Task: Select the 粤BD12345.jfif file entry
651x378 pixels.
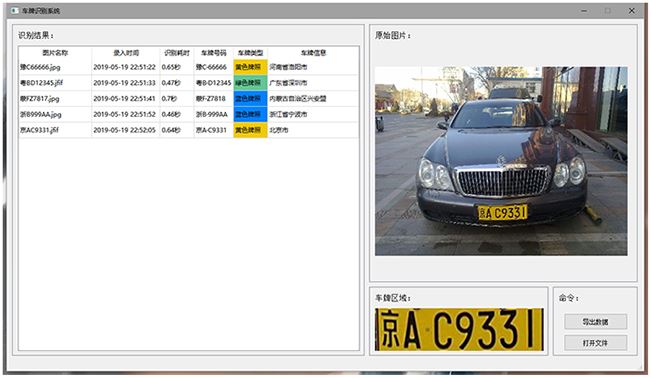Action: [42, 83]
